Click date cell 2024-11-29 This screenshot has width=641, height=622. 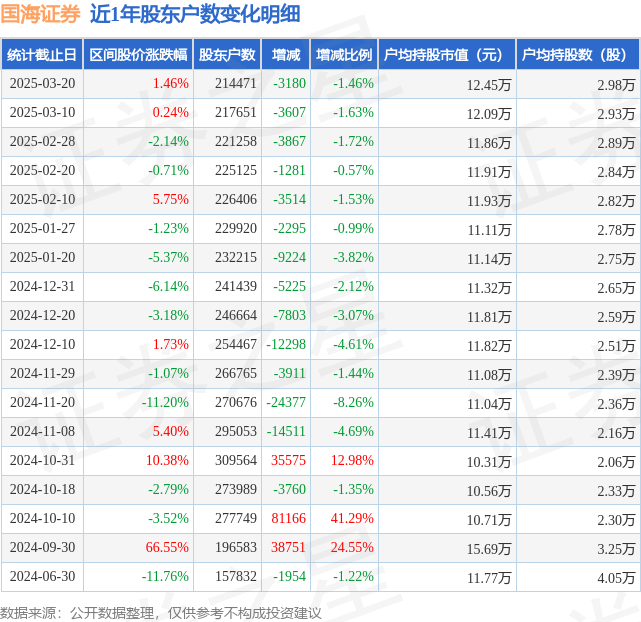43,374
